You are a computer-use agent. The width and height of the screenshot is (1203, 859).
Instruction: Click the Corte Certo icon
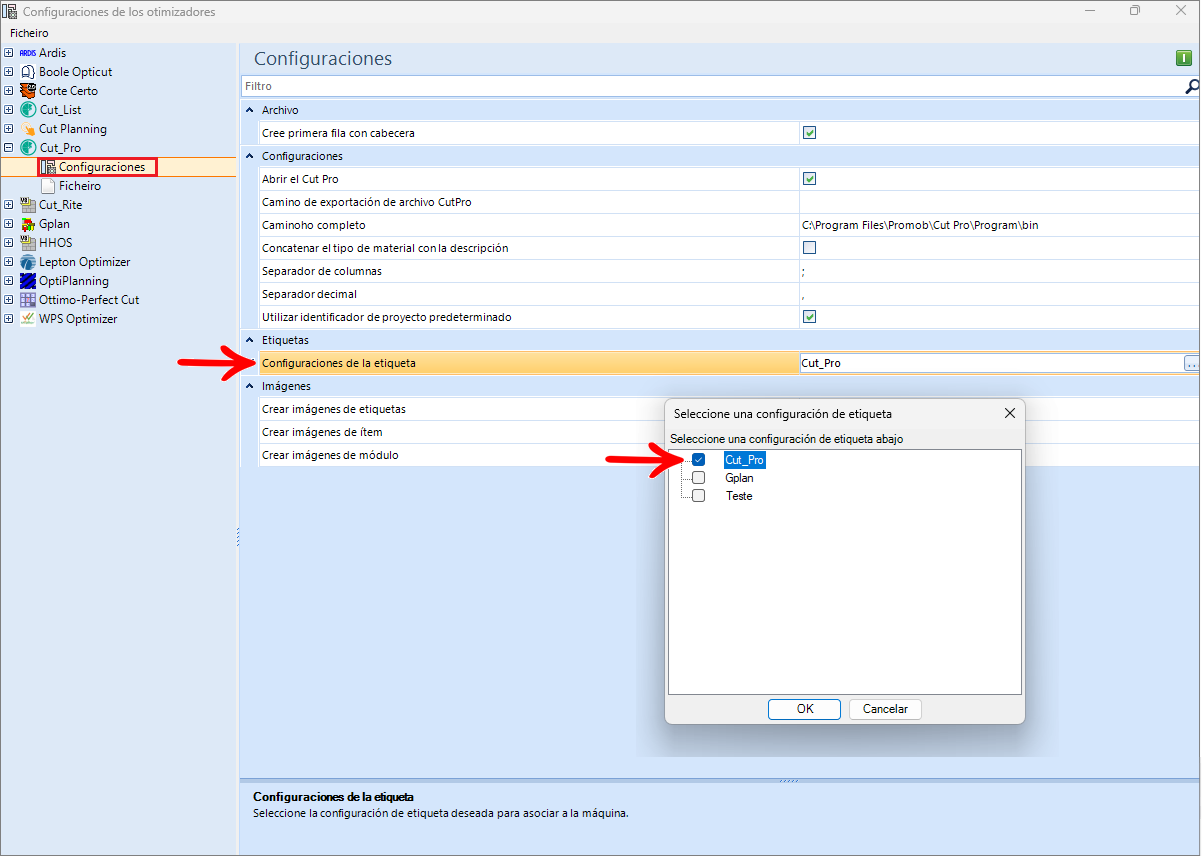28,91
